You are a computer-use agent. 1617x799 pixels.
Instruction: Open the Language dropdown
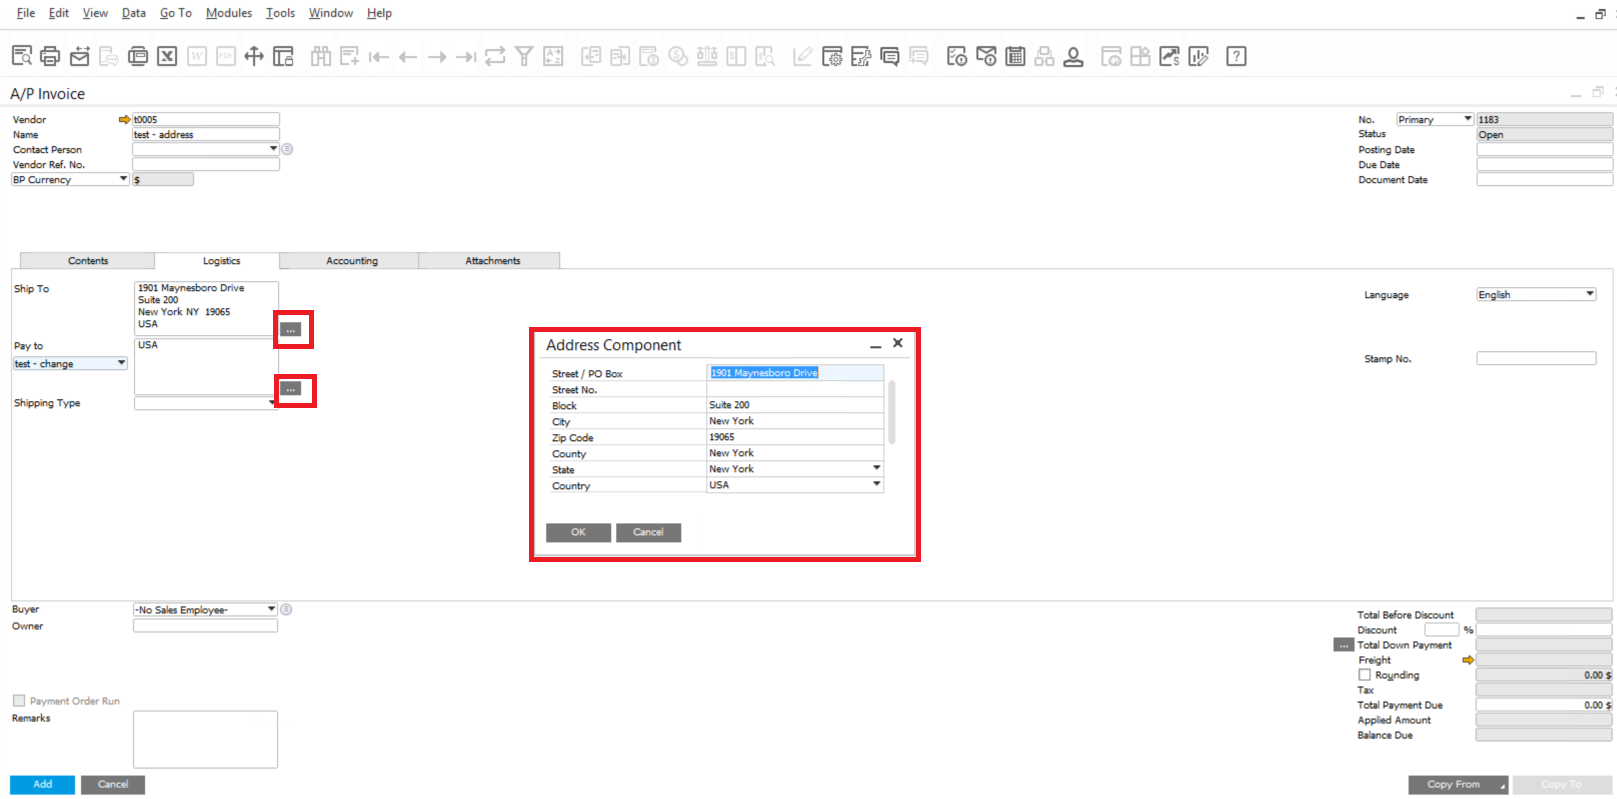click(1589, 294)
